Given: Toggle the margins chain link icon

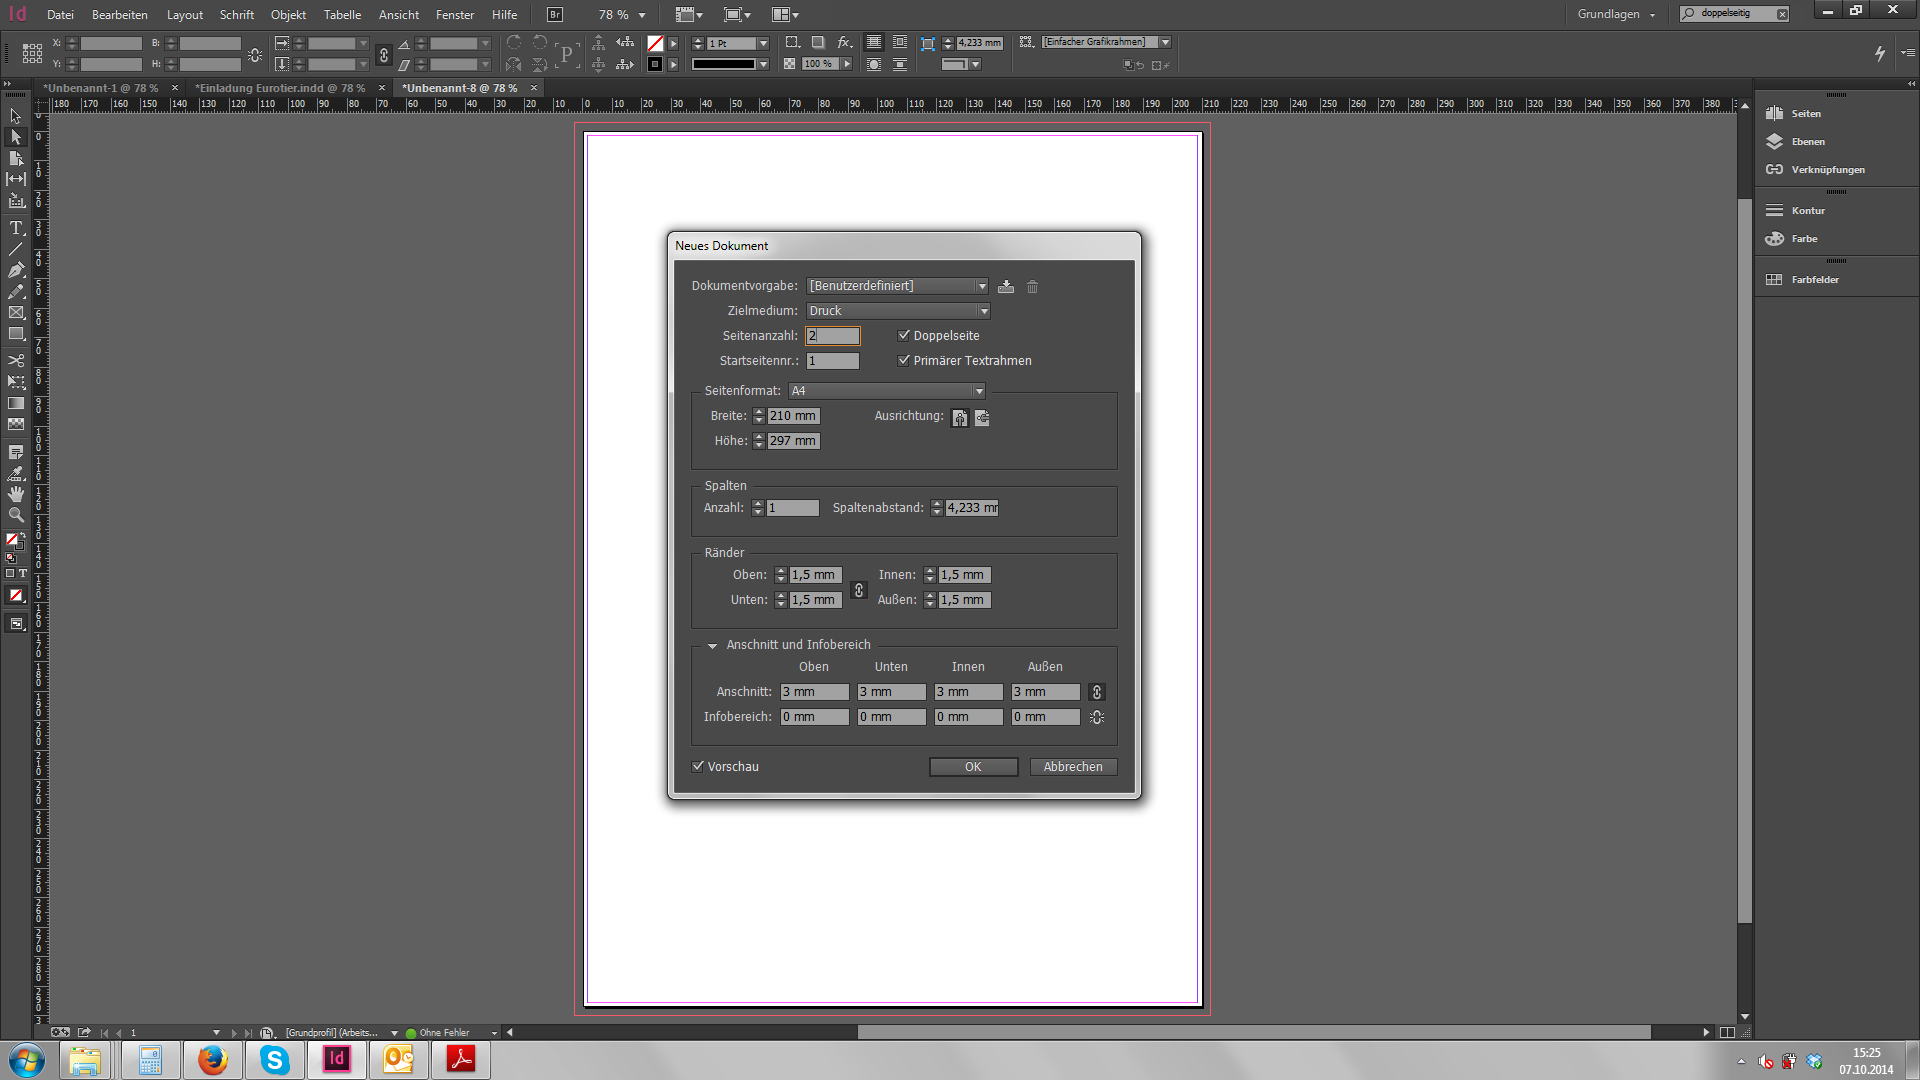Looking at the screenshot, I should tap(858, 590).
